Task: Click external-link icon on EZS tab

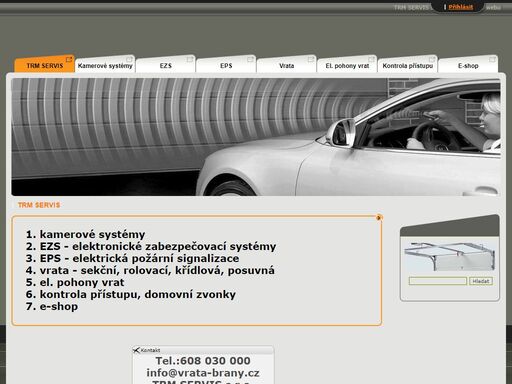Action: (x=190, y=60)
